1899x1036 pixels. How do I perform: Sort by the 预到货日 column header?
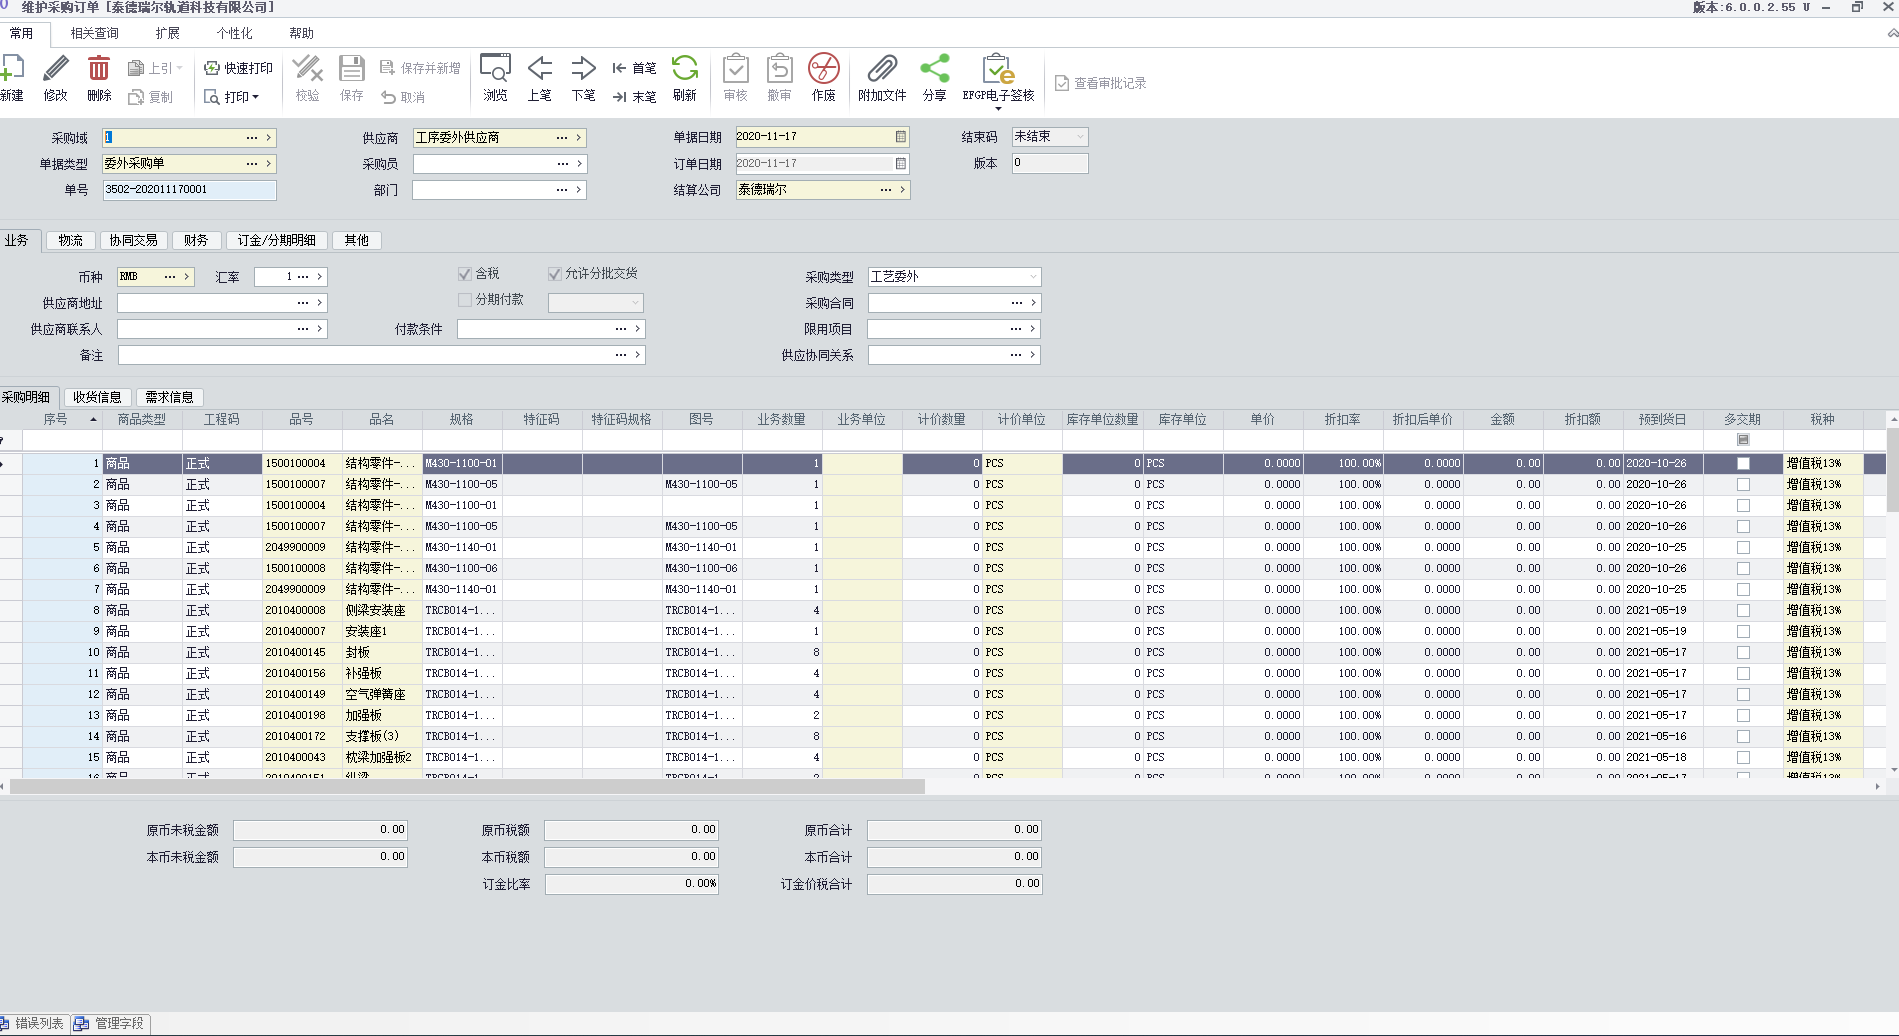(x=1662, y=420)
